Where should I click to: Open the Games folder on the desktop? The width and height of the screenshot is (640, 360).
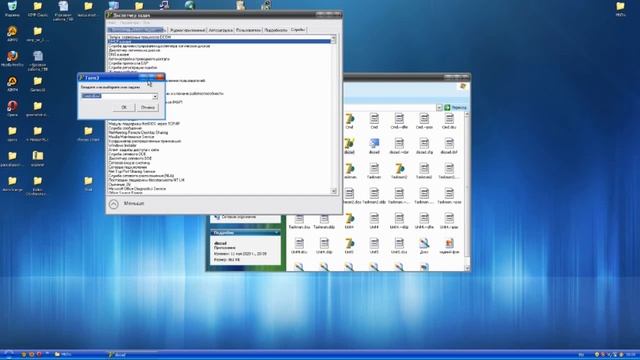38,84
